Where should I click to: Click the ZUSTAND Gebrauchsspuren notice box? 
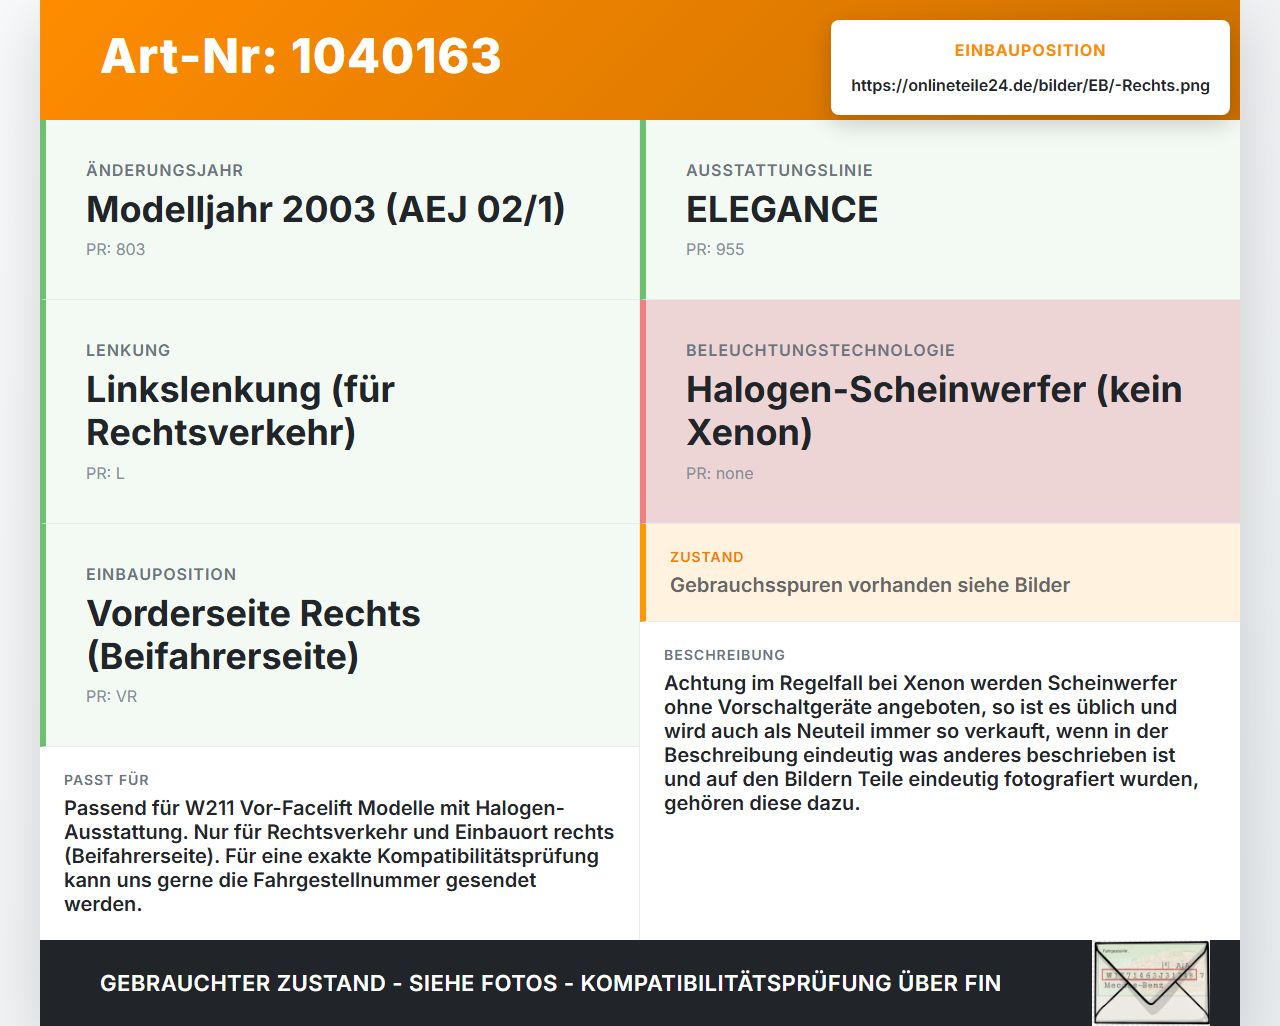[940, 572]
